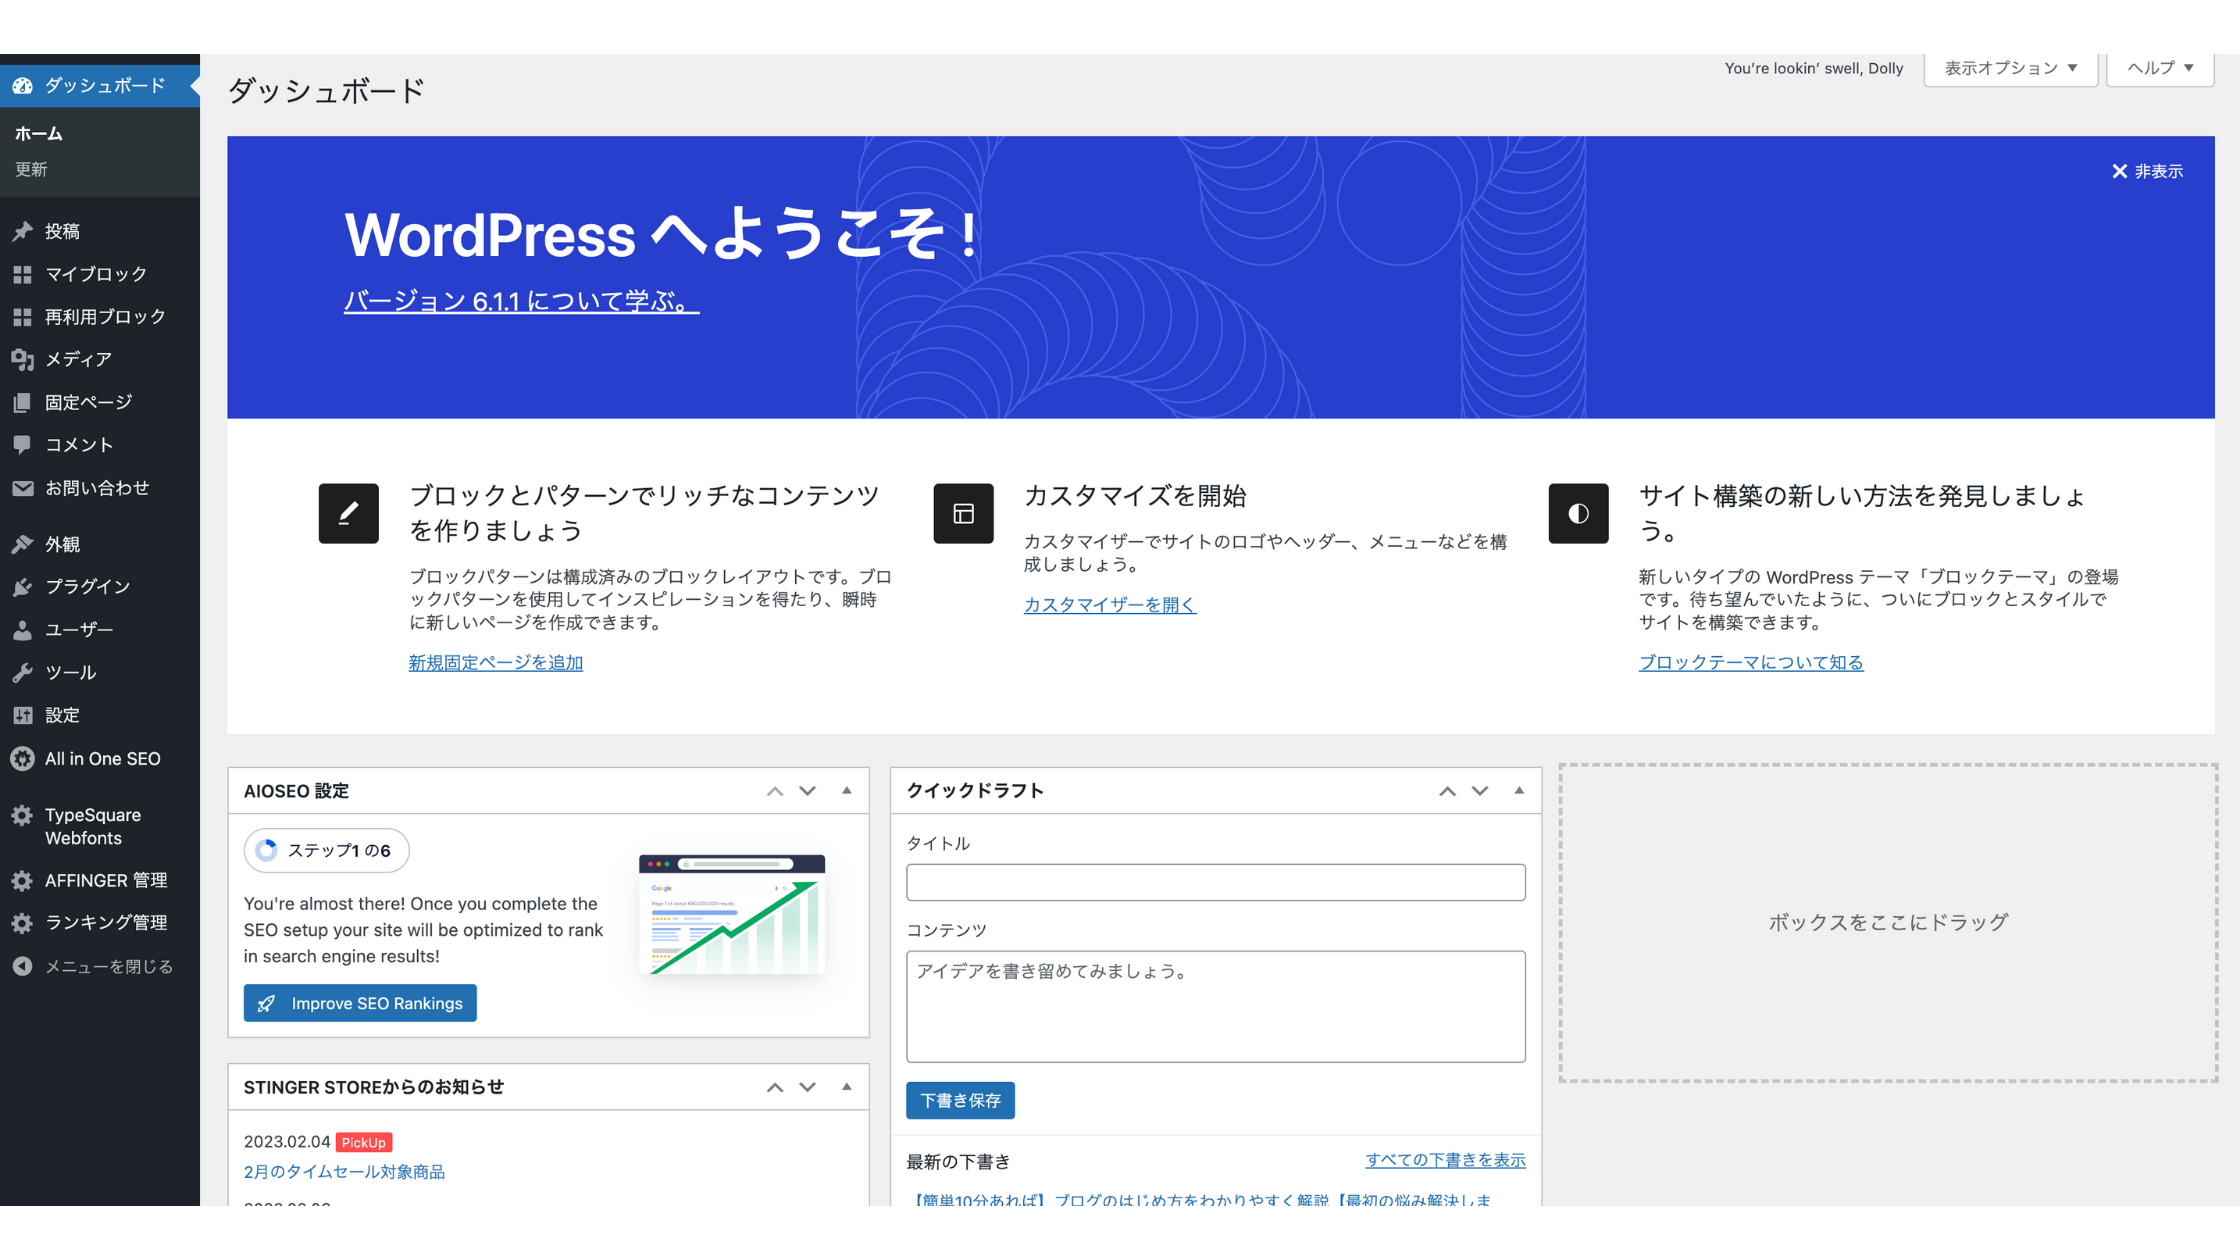Click the pushpin icon next to 投稿
Image resolution: width=2240 pixels, height=1260 pixels.
[22, 231]
